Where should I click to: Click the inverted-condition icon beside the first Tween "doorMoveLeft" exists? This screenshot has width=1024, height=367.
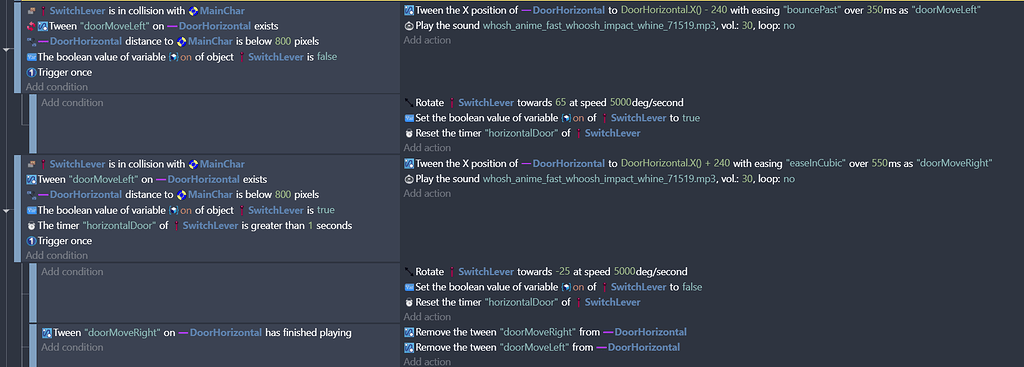click(x=31, y=26)
